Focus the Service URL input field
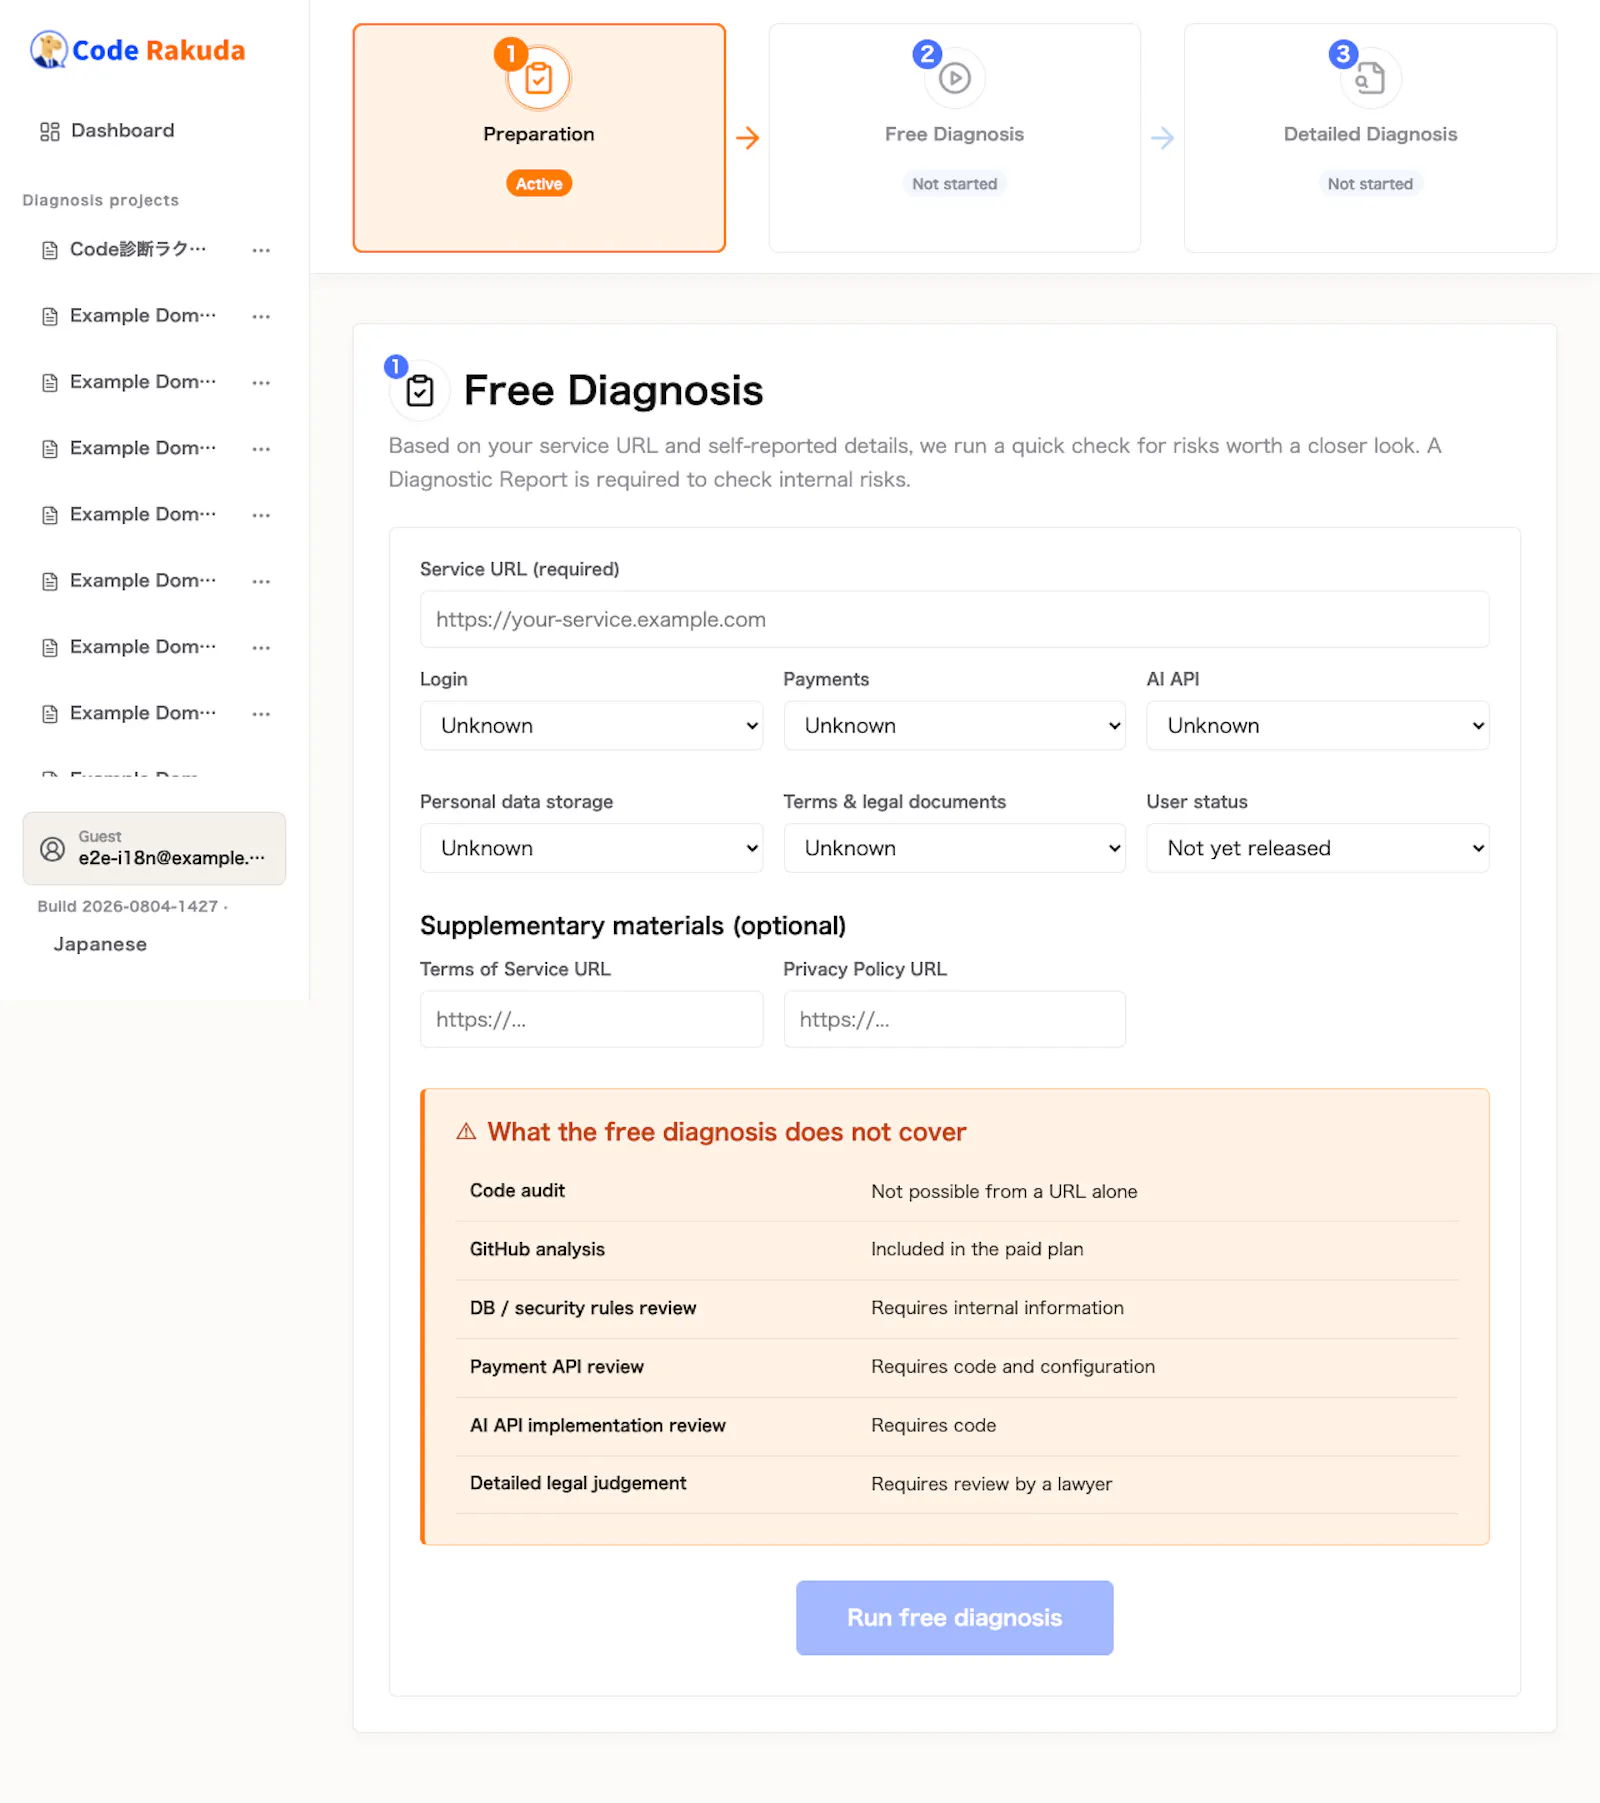The width and height of the screenshot is (1600, 1803). click(954, 619)
